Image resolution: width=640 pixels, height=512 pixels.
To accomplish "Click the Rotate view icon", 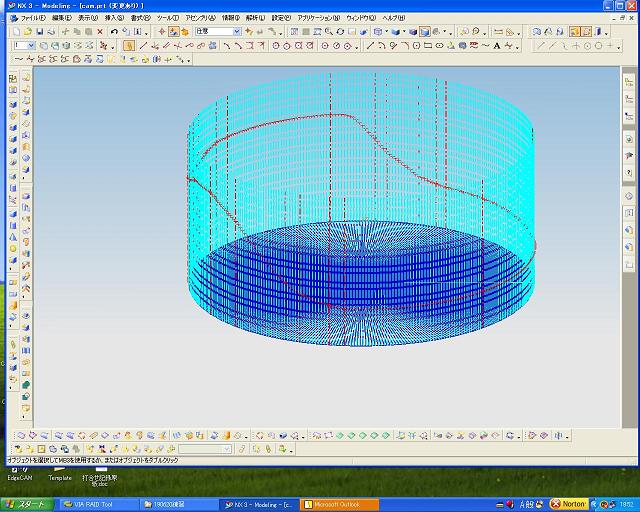I will coord(340,32).
